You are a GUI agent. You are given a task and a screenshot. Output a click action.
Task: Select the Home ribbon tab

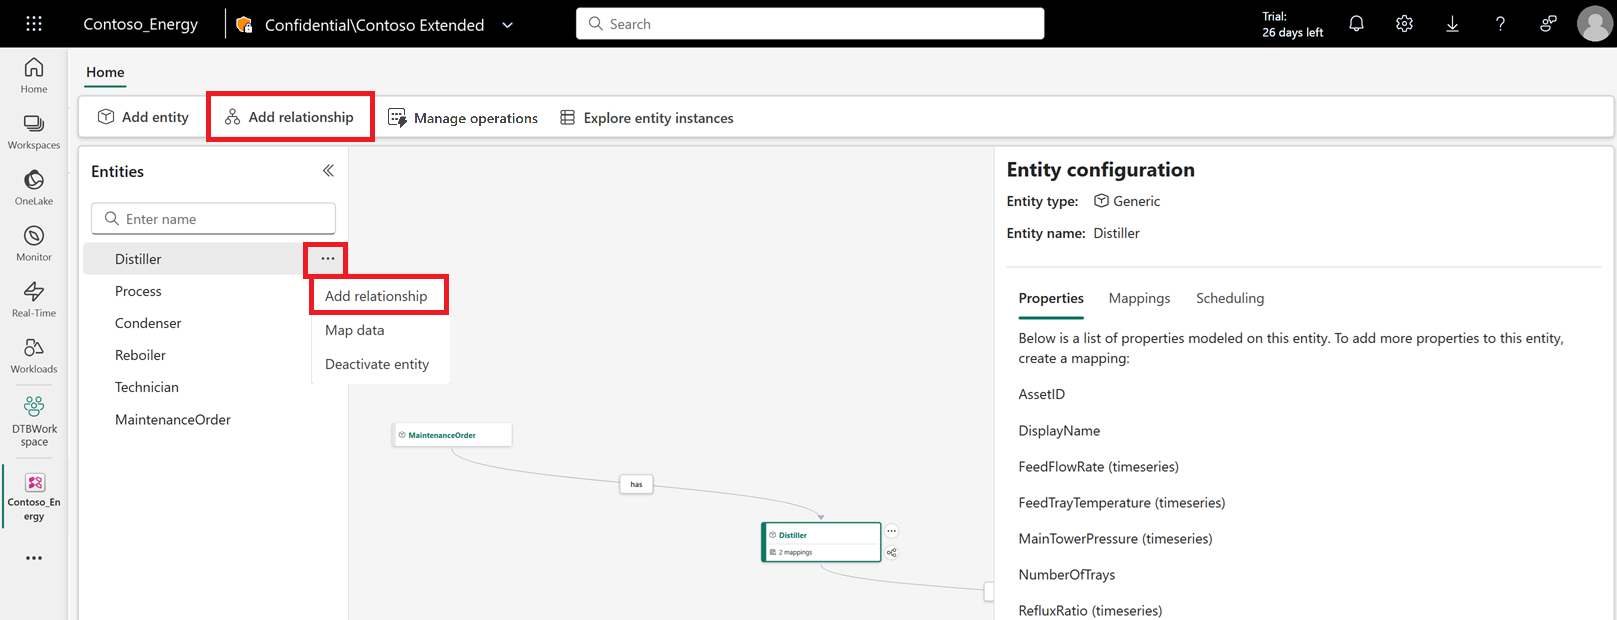coord(105,72)
